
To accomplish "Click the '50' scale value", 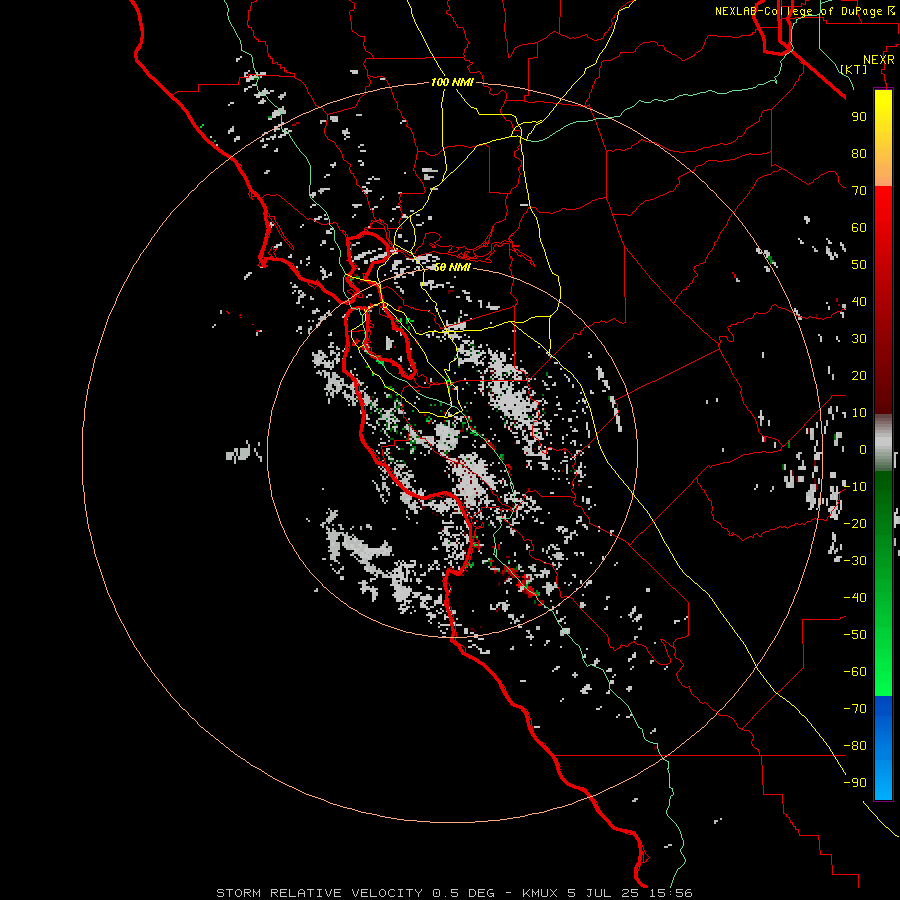I will pos(859,265).
